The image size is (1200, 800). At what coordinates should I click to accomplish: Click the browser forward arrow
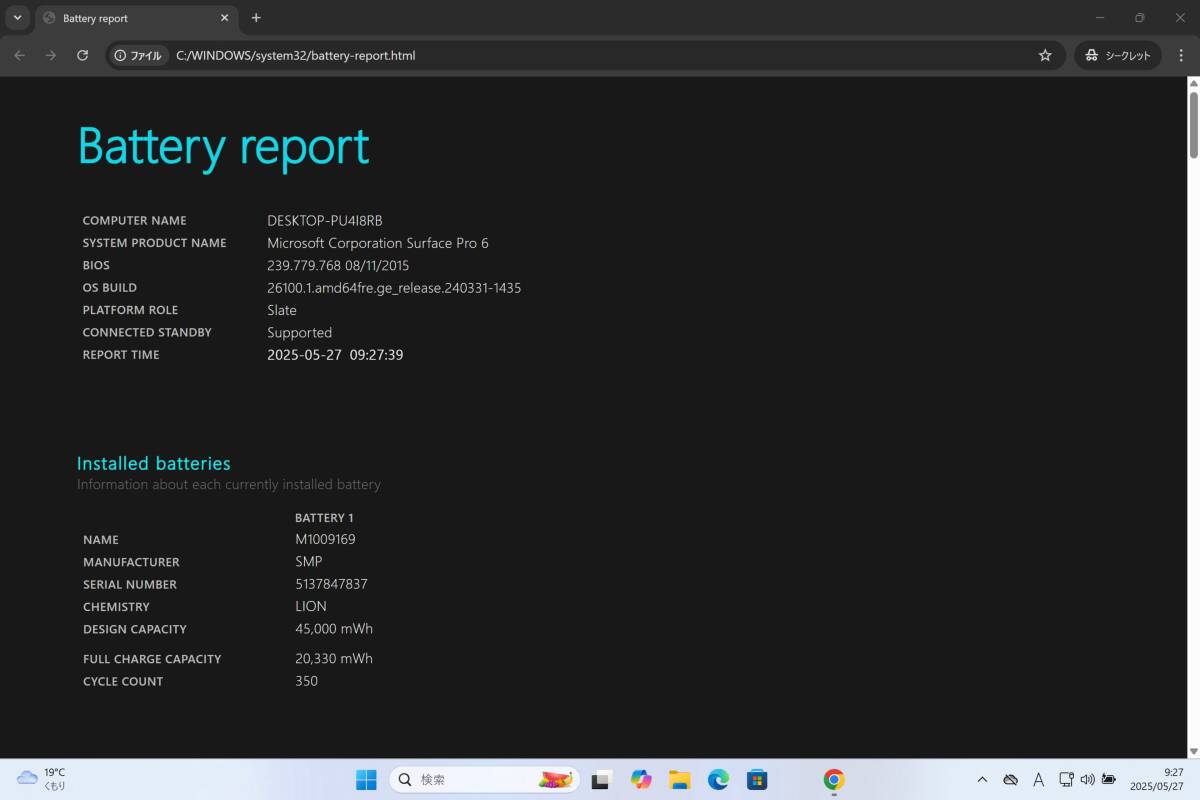click(51, 55)
